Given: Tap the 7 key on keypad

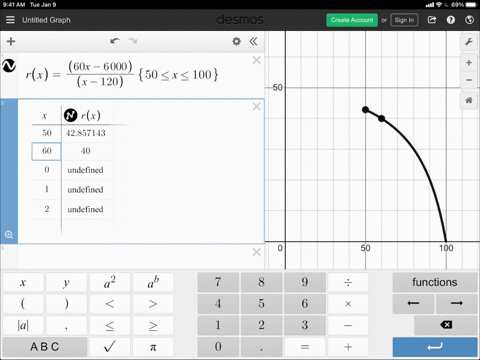Looking at the screenshot, I should pos(218,283).
